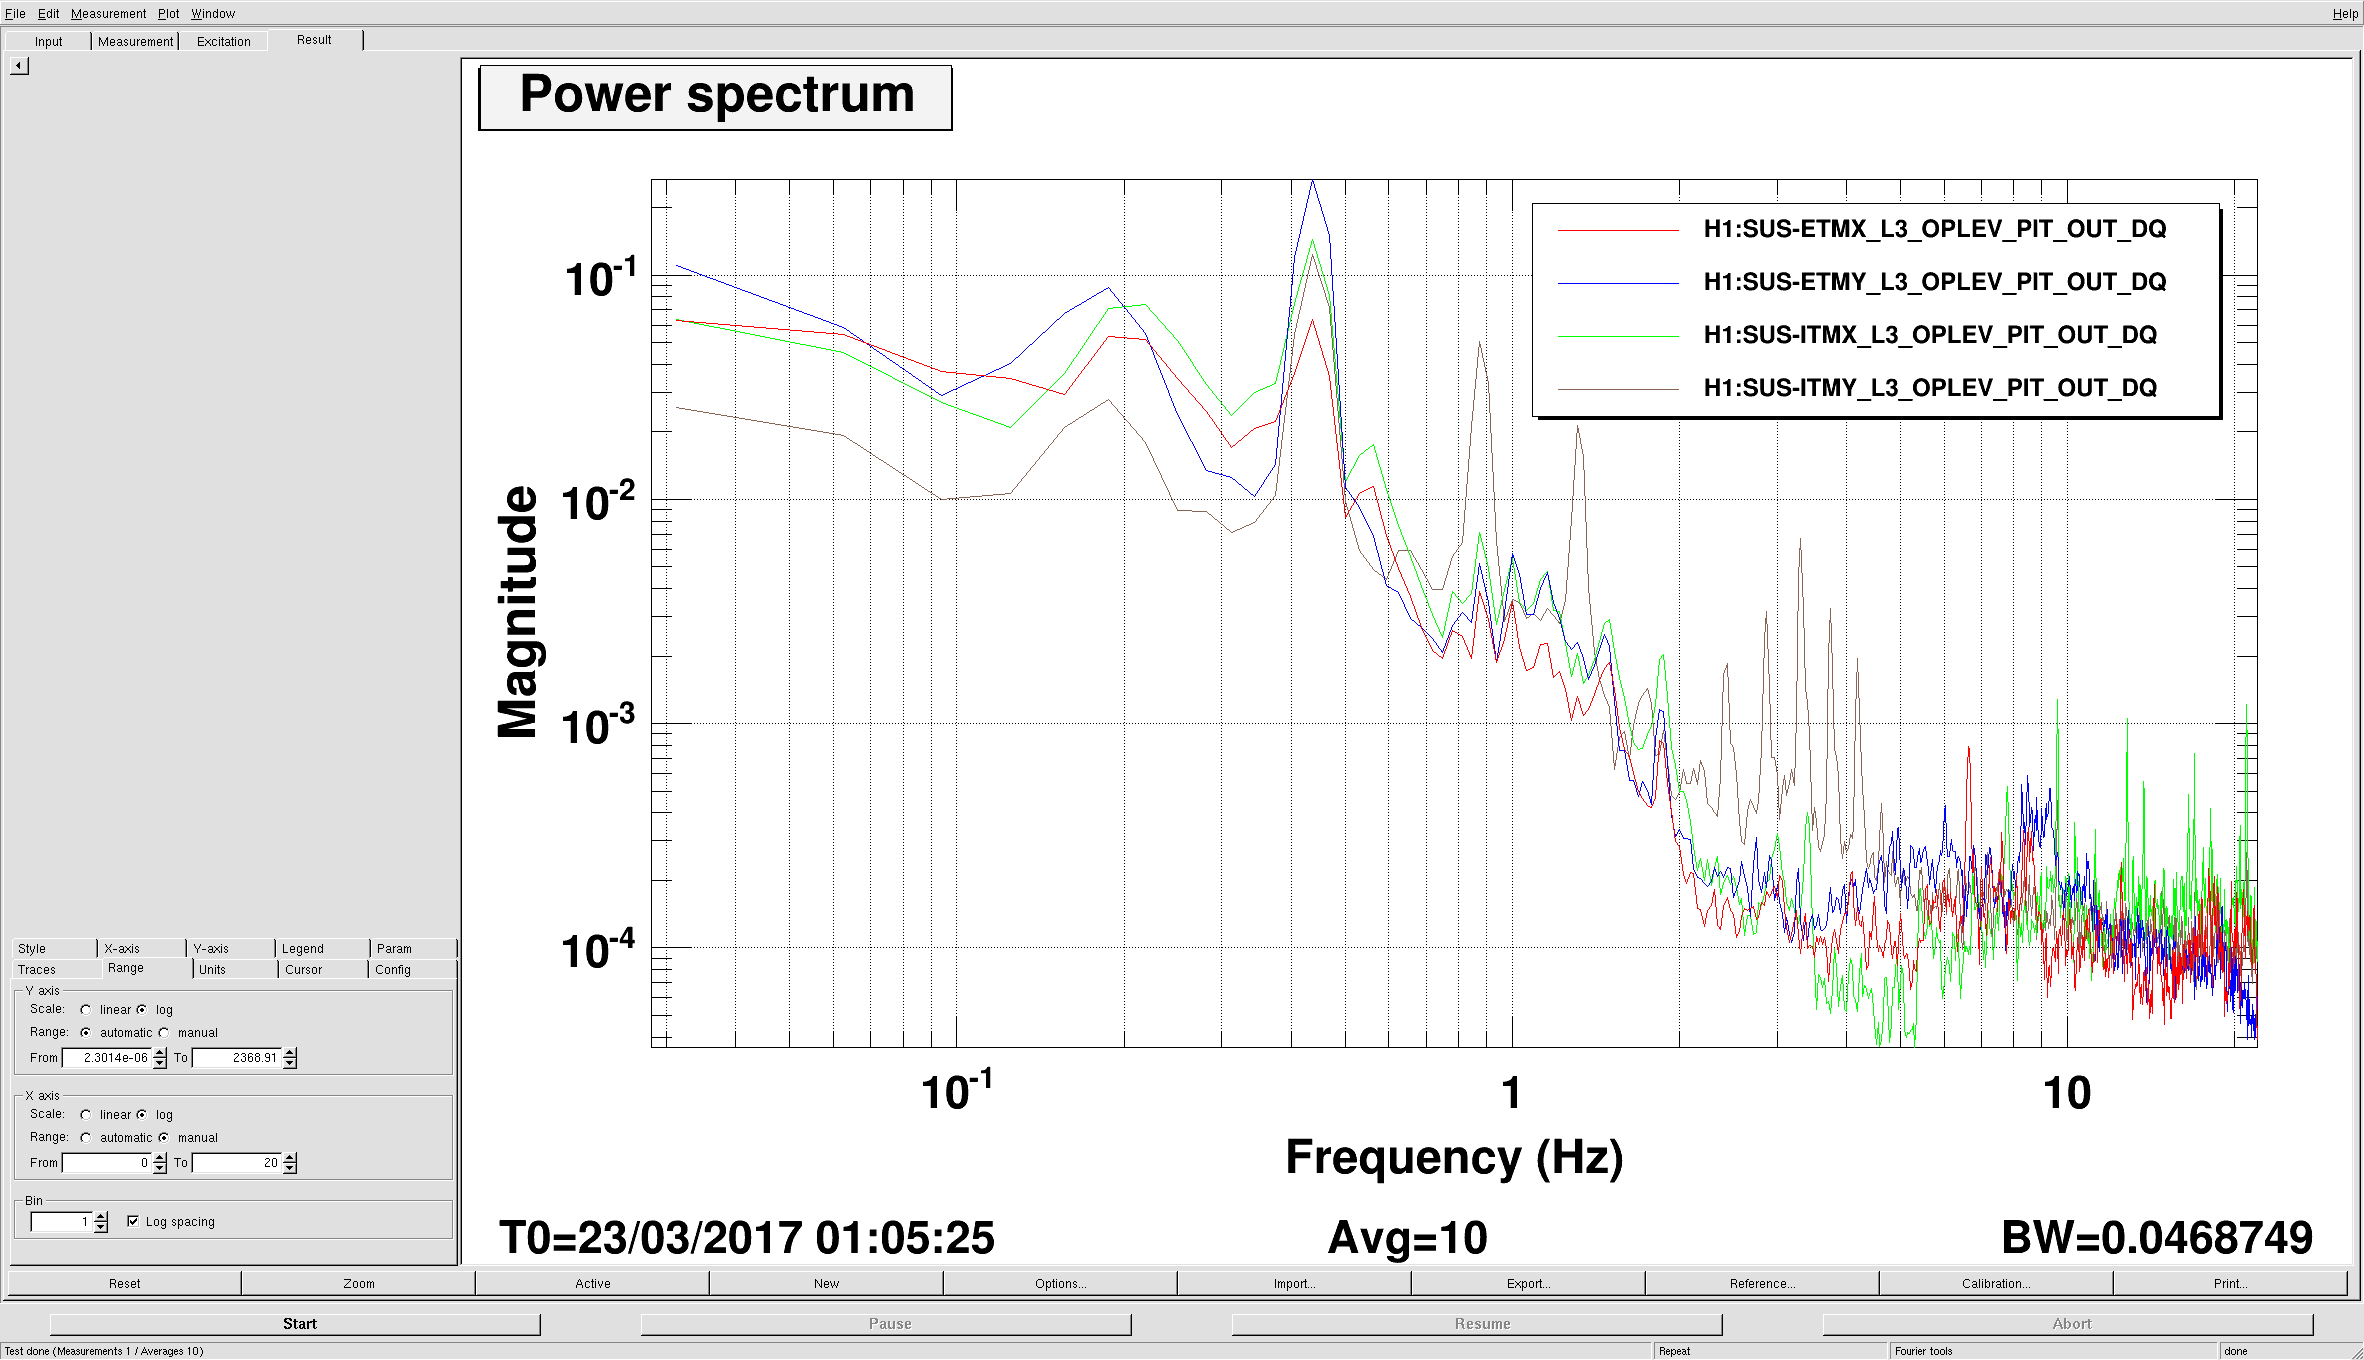The height and width of the screenshot is (1360, 2364).
Task: Open the Help menu
Action: [2345, 13]
